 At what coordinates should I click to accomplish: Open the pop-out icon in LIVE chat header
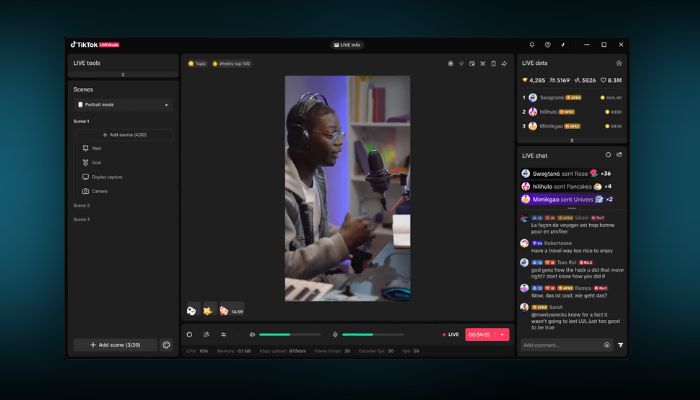[619, 155]
